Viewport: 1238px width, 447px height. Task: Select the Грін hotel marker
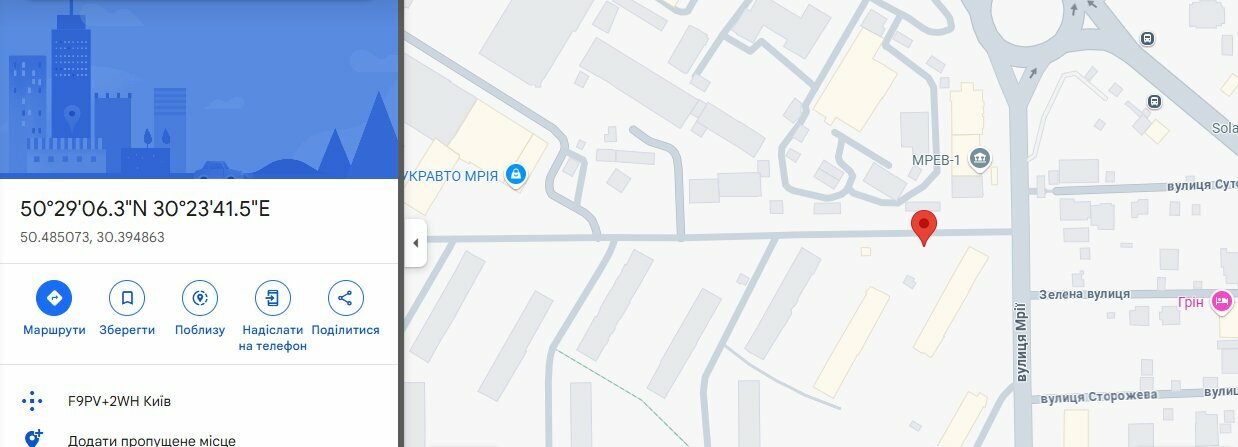click(x=1221, y=300)
